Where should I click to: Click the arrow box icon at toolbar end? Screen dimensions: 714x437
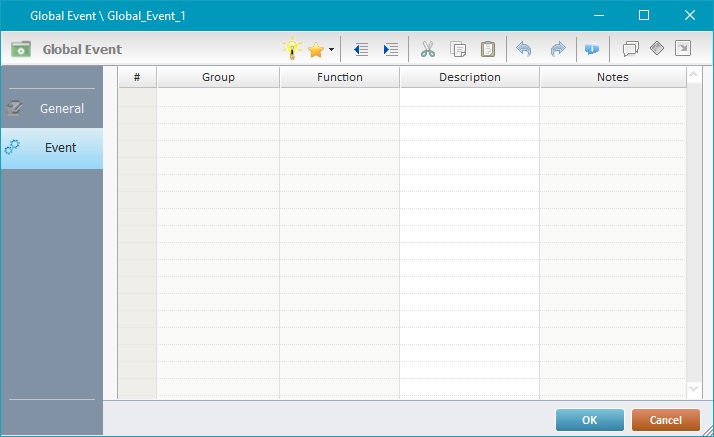pos(683,49)
